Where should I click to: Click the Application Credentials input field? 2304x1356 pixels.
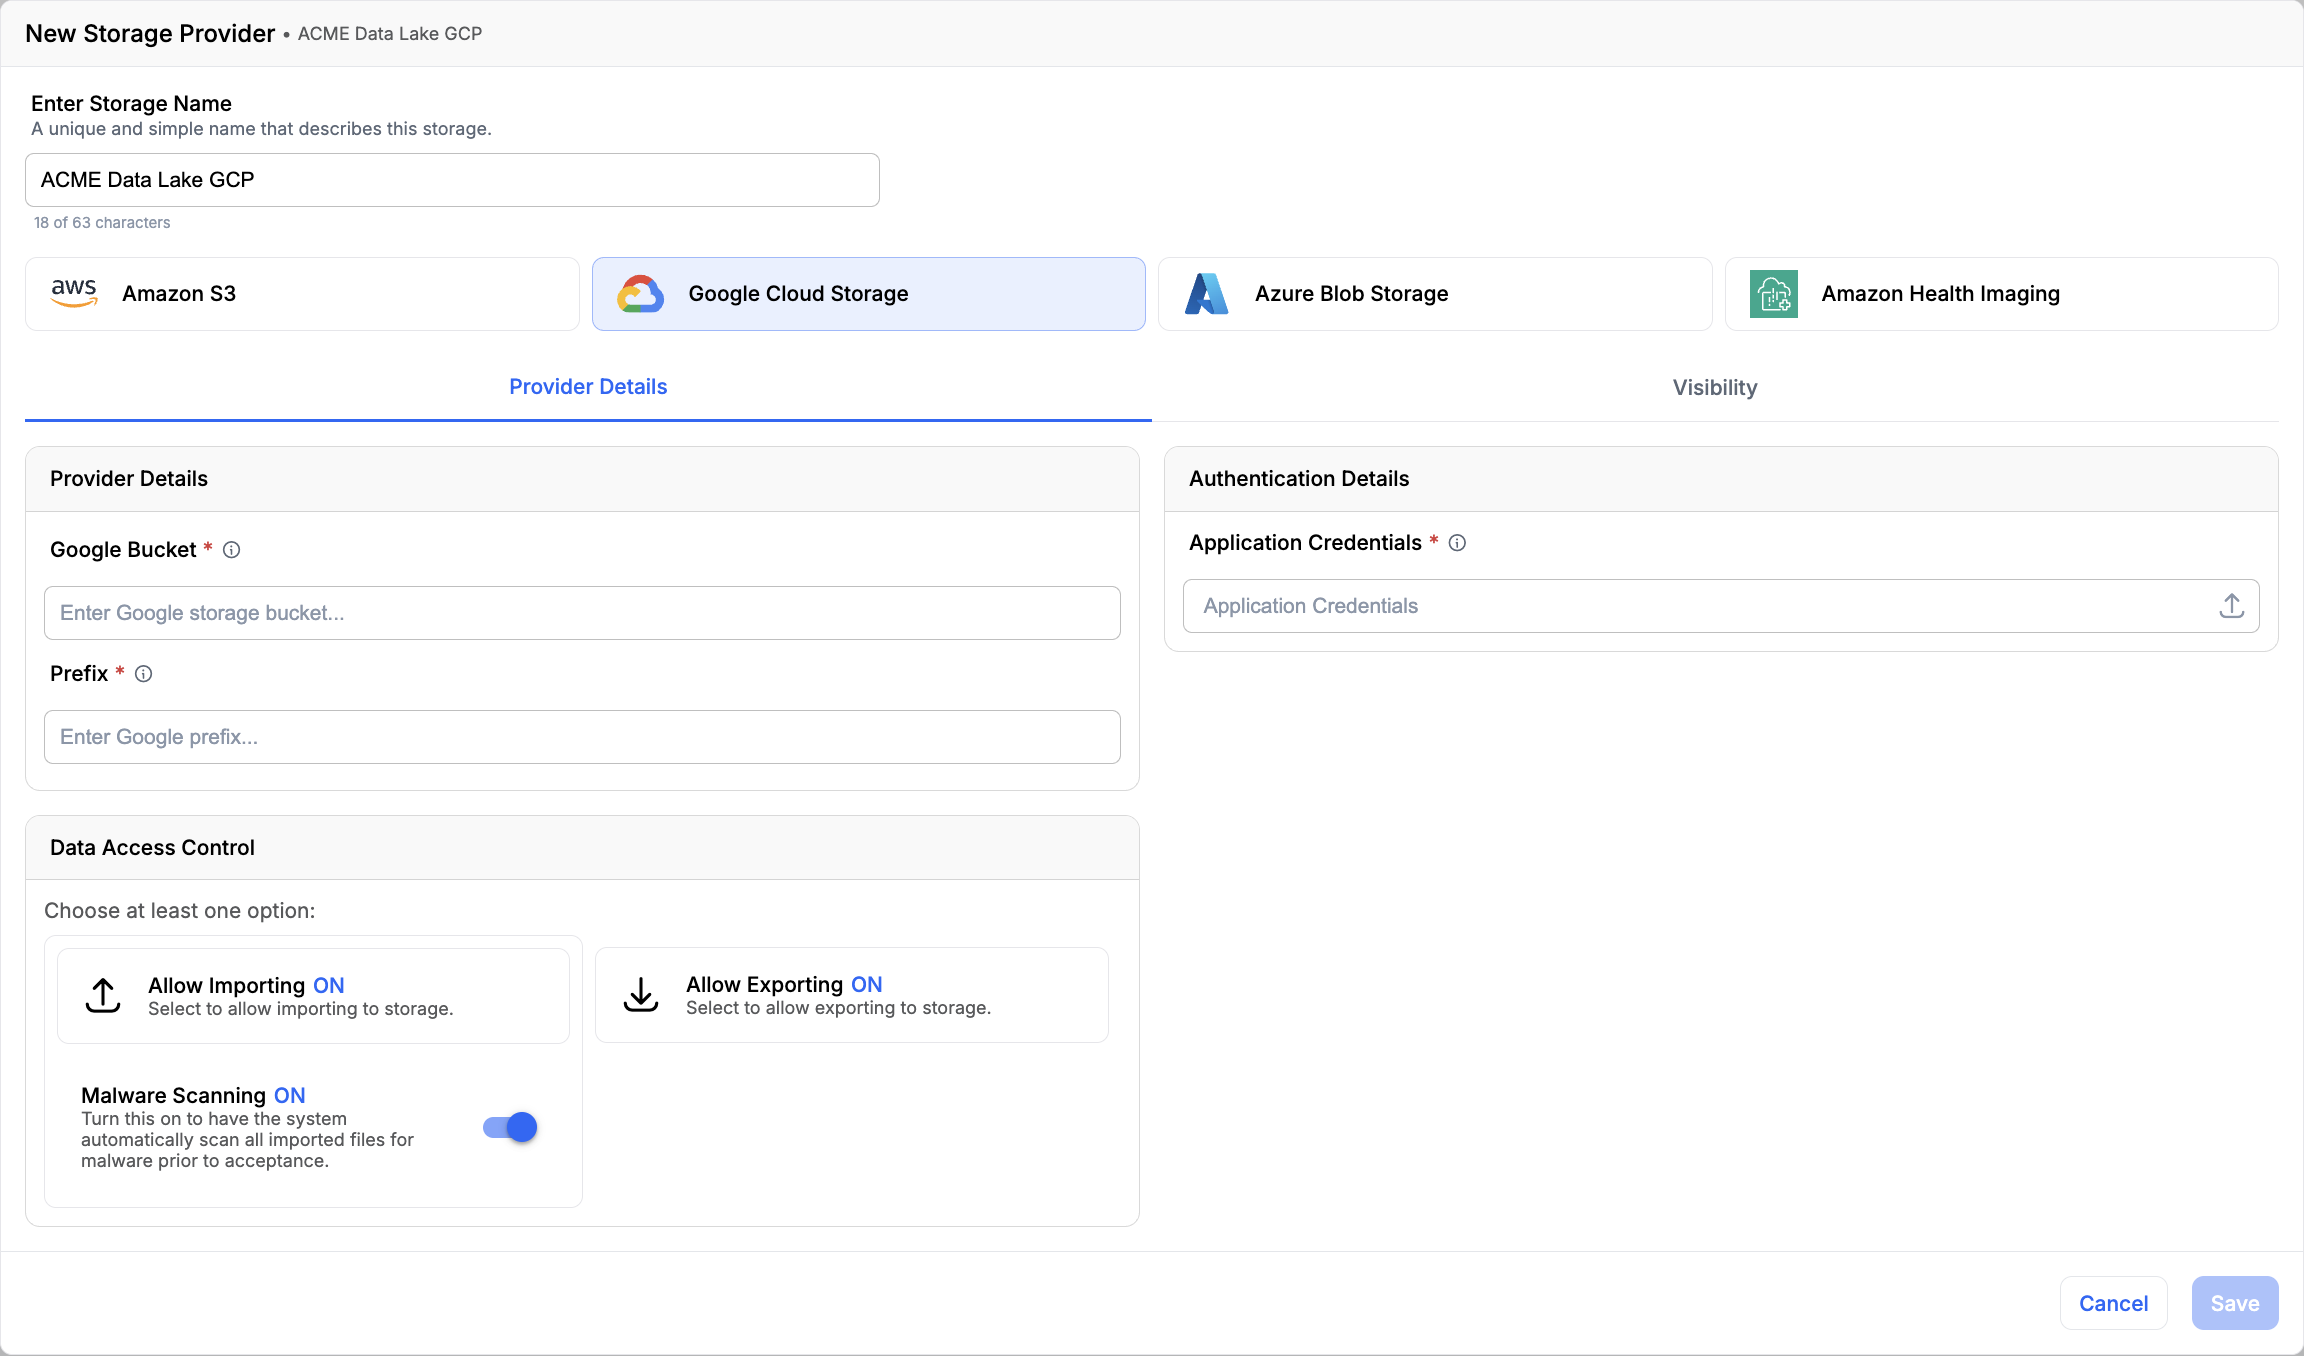click(1721, 606)
